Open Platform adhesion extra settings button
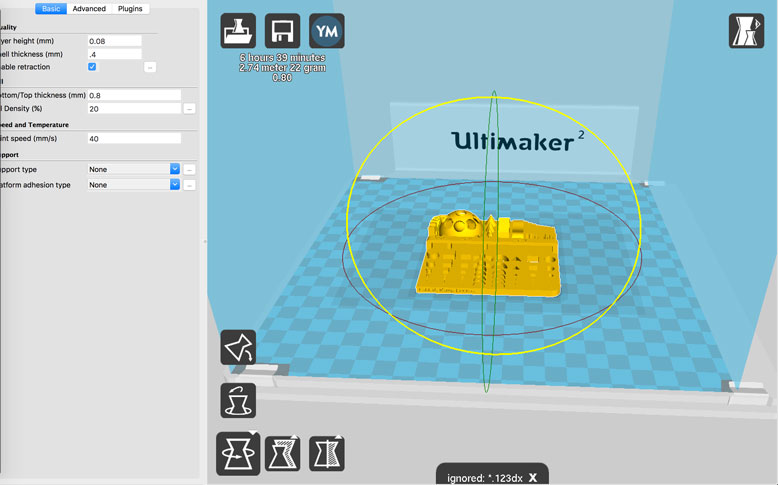The height and width of the screenshot is (485, 778). click(x=189, y=185)
